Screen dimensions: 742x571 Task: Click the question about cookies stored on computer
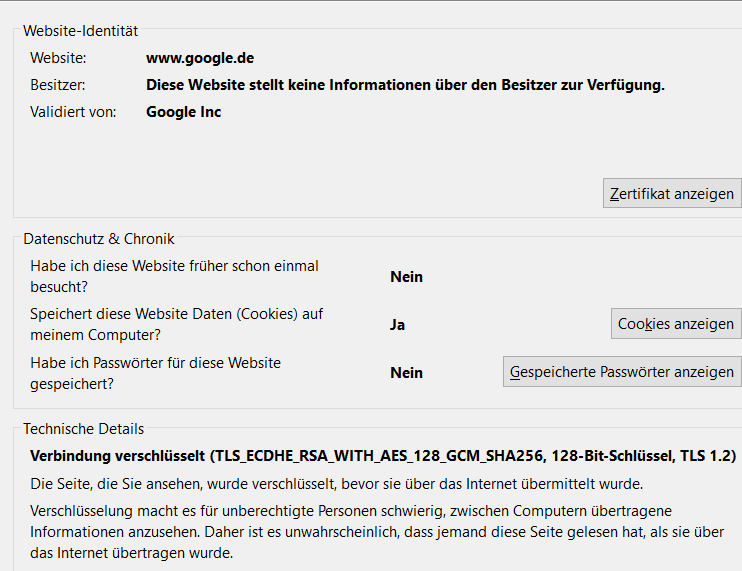[176, 324]
